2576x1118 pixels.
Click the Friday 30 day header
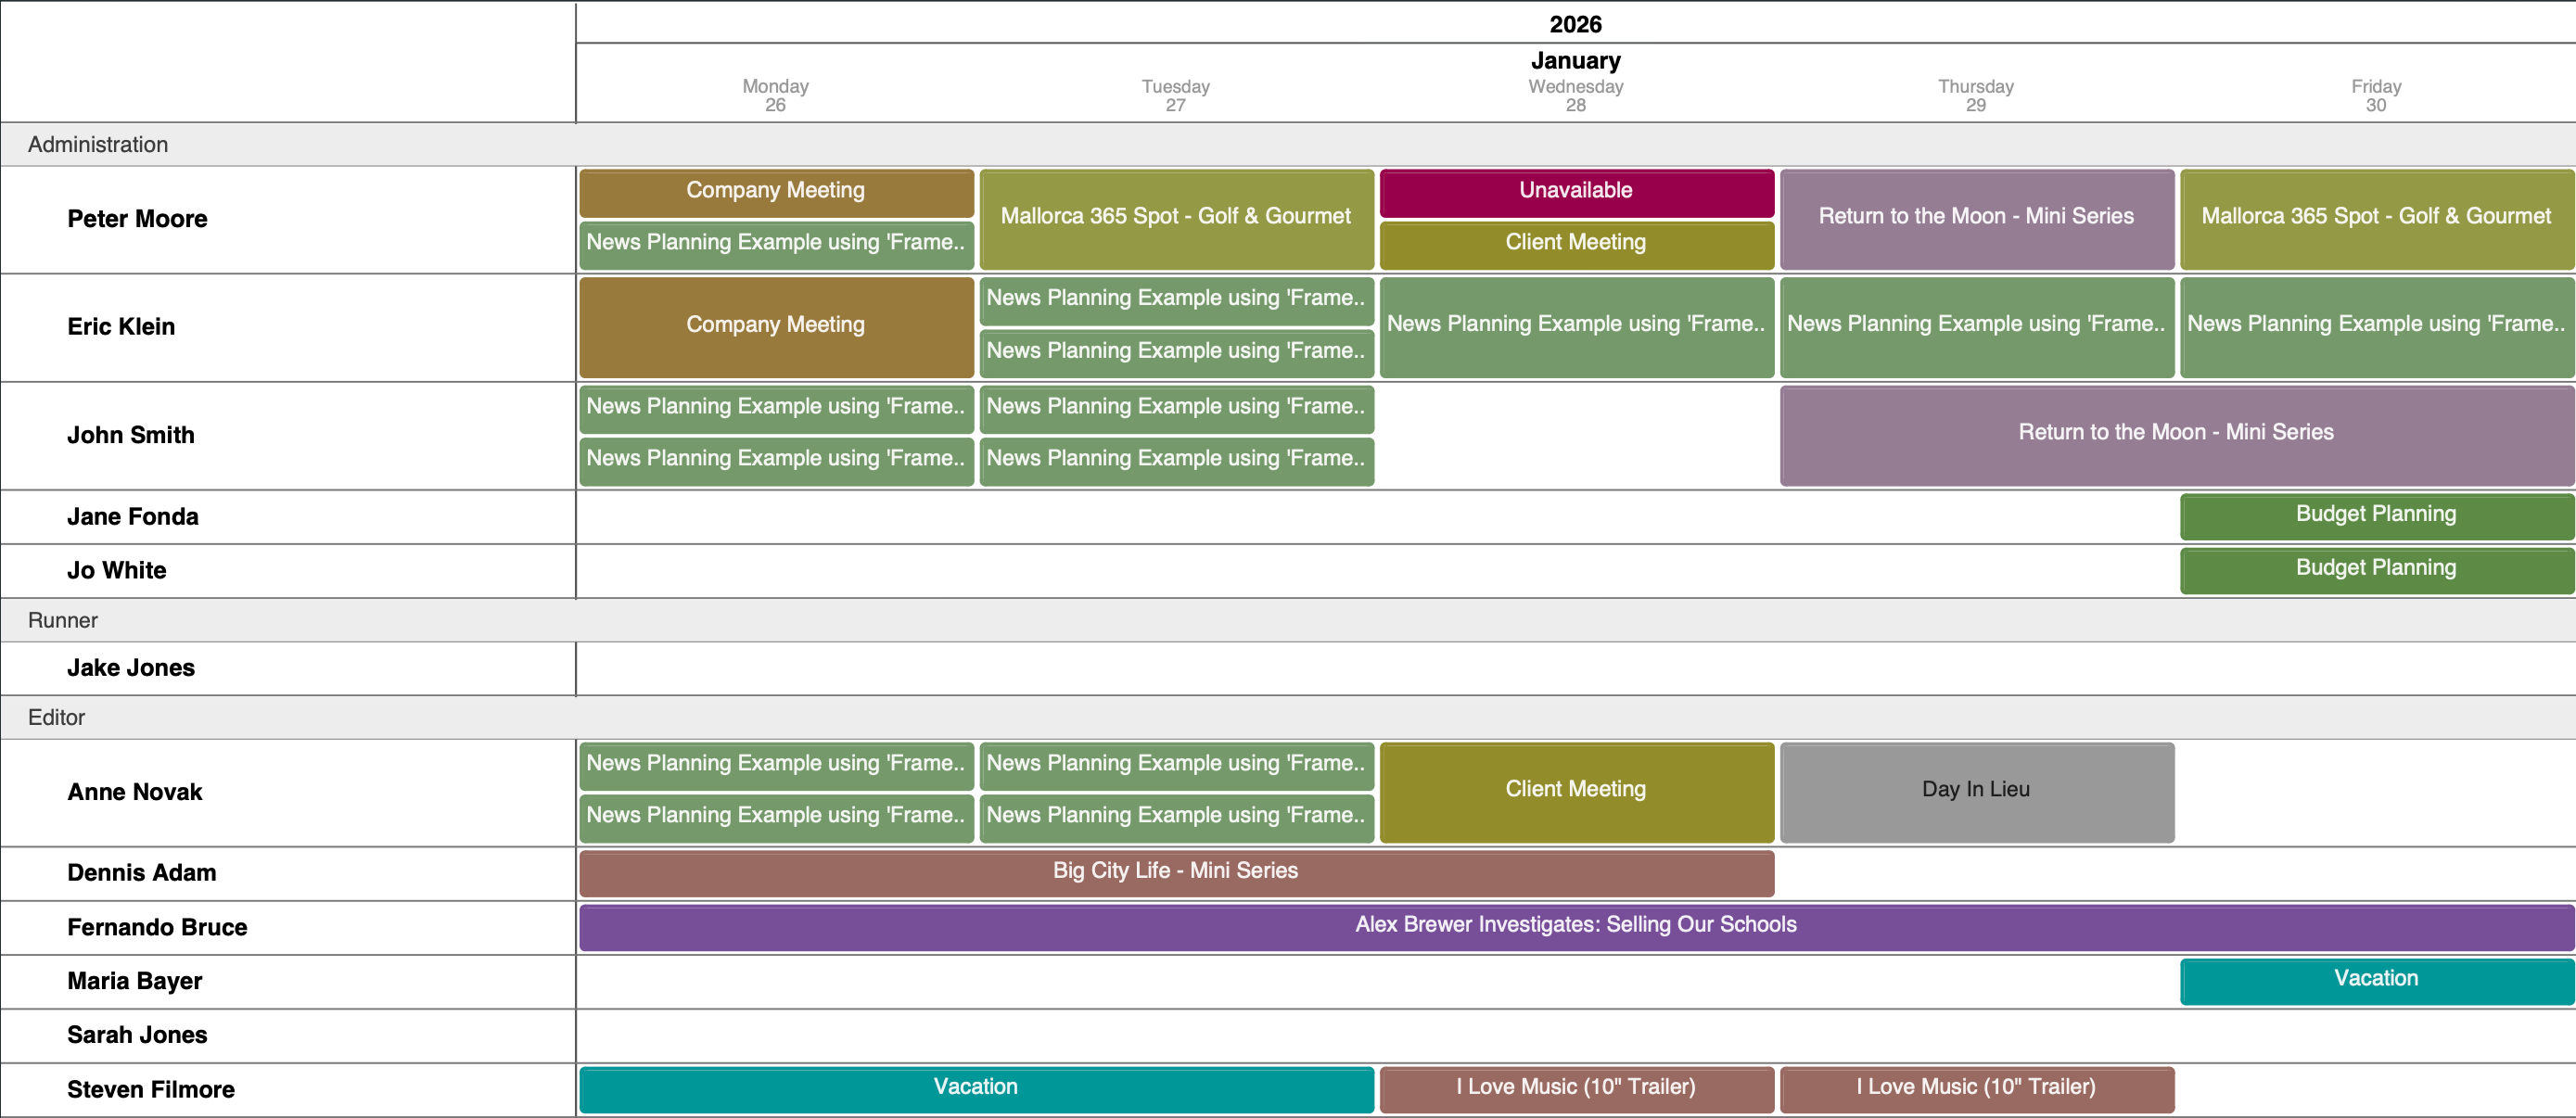tap(2376, 96)
